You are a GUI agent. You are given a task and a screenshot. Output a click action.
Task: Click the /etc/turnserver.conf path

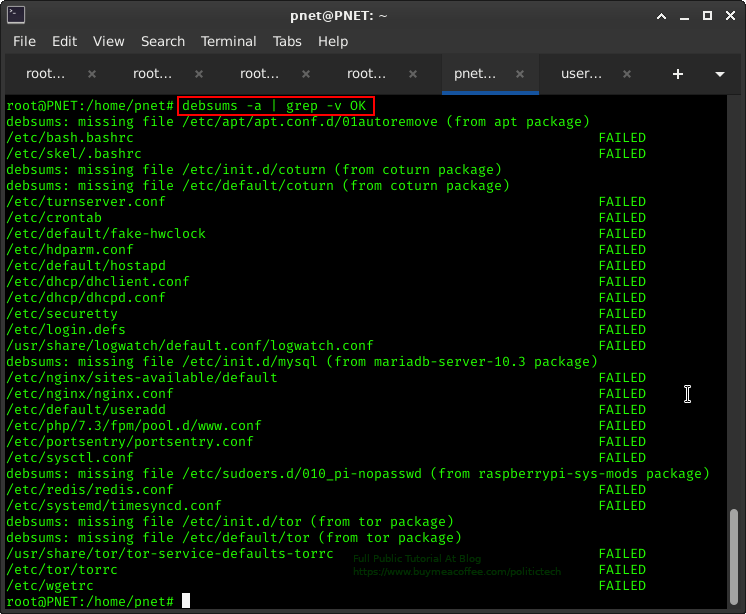point(86,202)
